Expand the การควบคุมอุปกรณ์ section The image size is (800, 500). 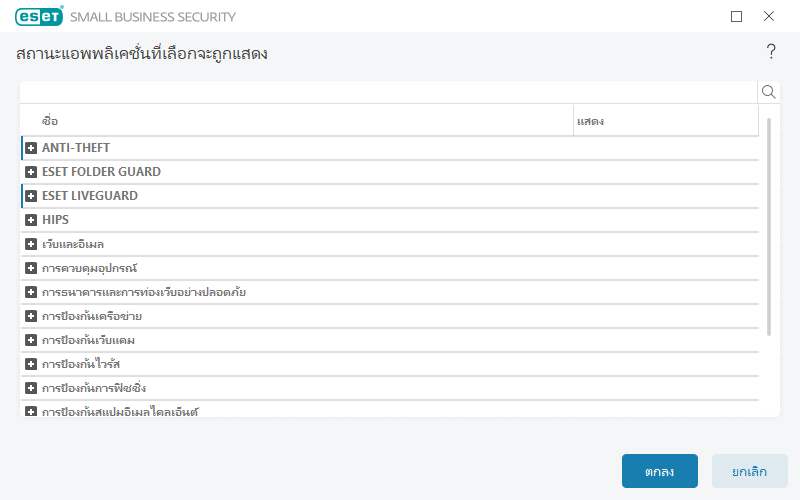31,268
